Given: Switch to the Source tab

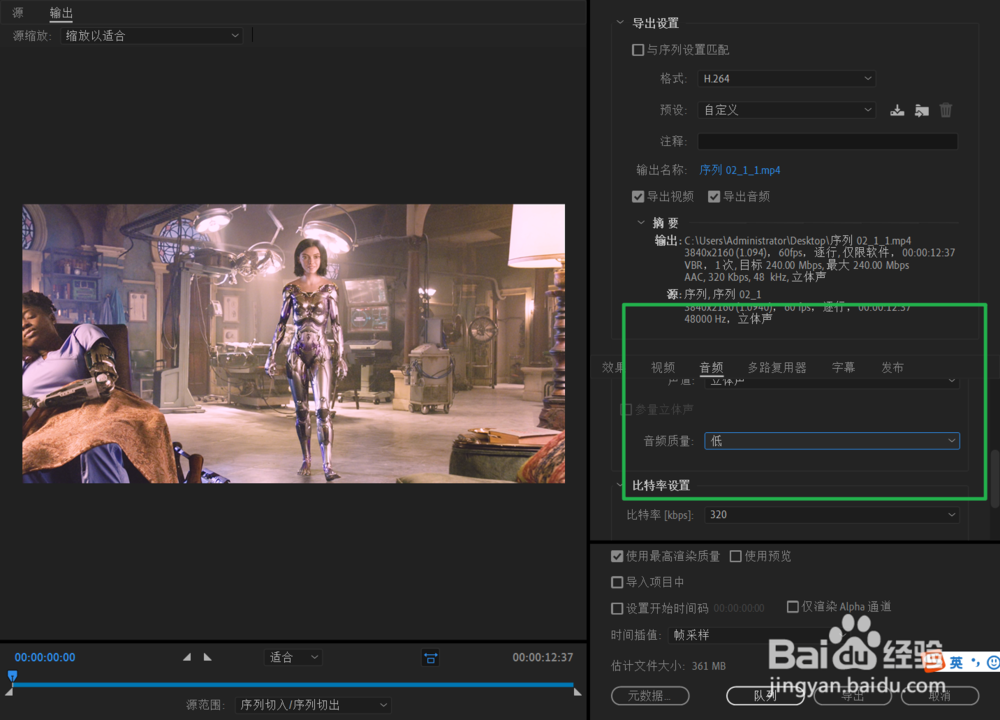Looking at the screenshot, I should (18, 12).
